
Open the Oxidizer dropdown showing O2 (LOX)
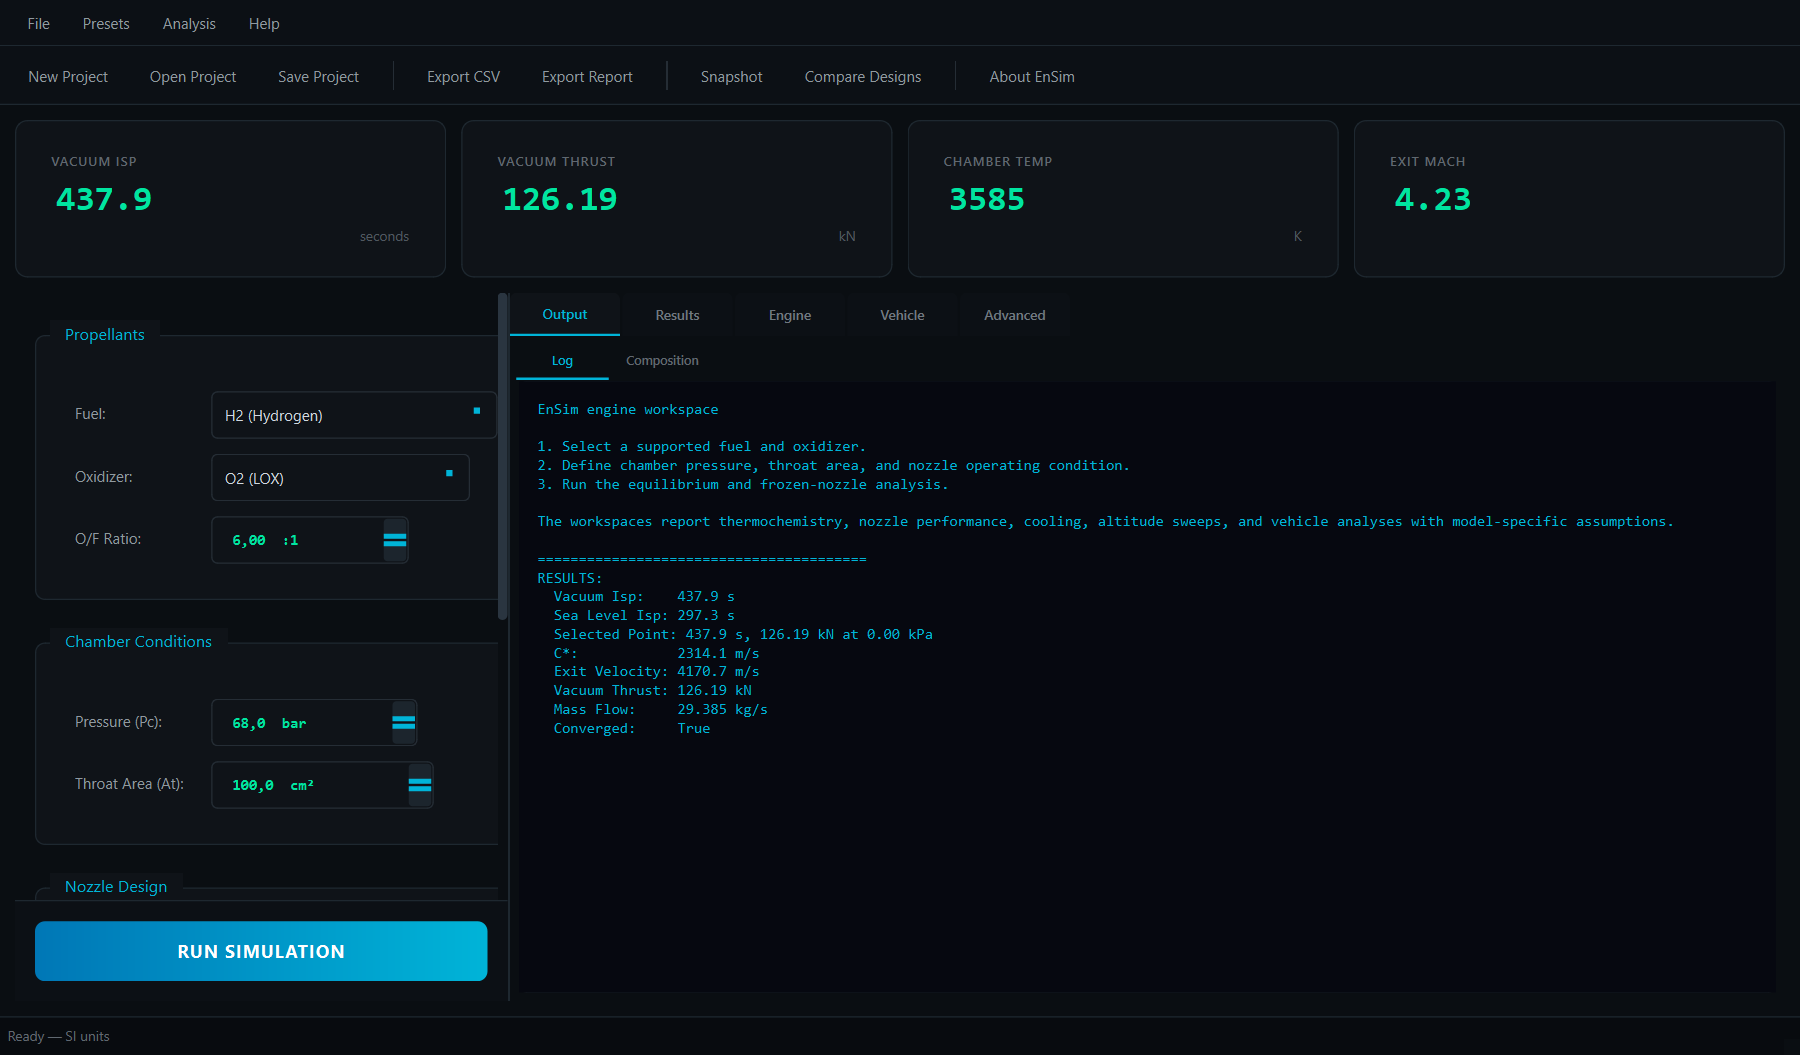coord(340,478)
